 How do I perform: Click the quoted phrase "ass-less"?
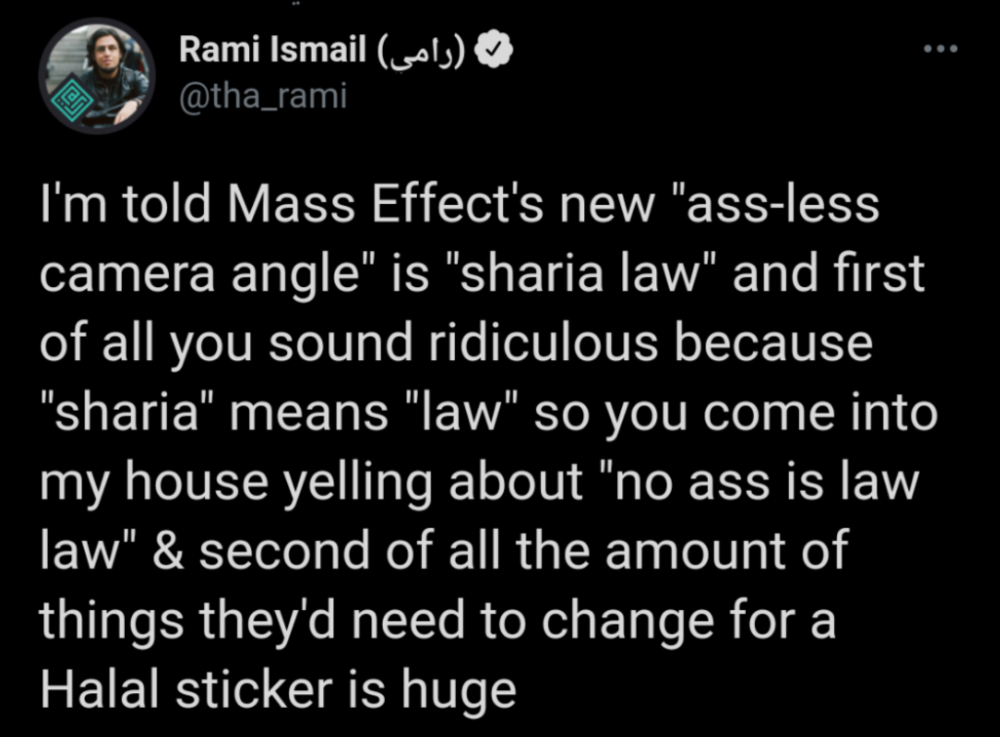(x=765, y=209)
